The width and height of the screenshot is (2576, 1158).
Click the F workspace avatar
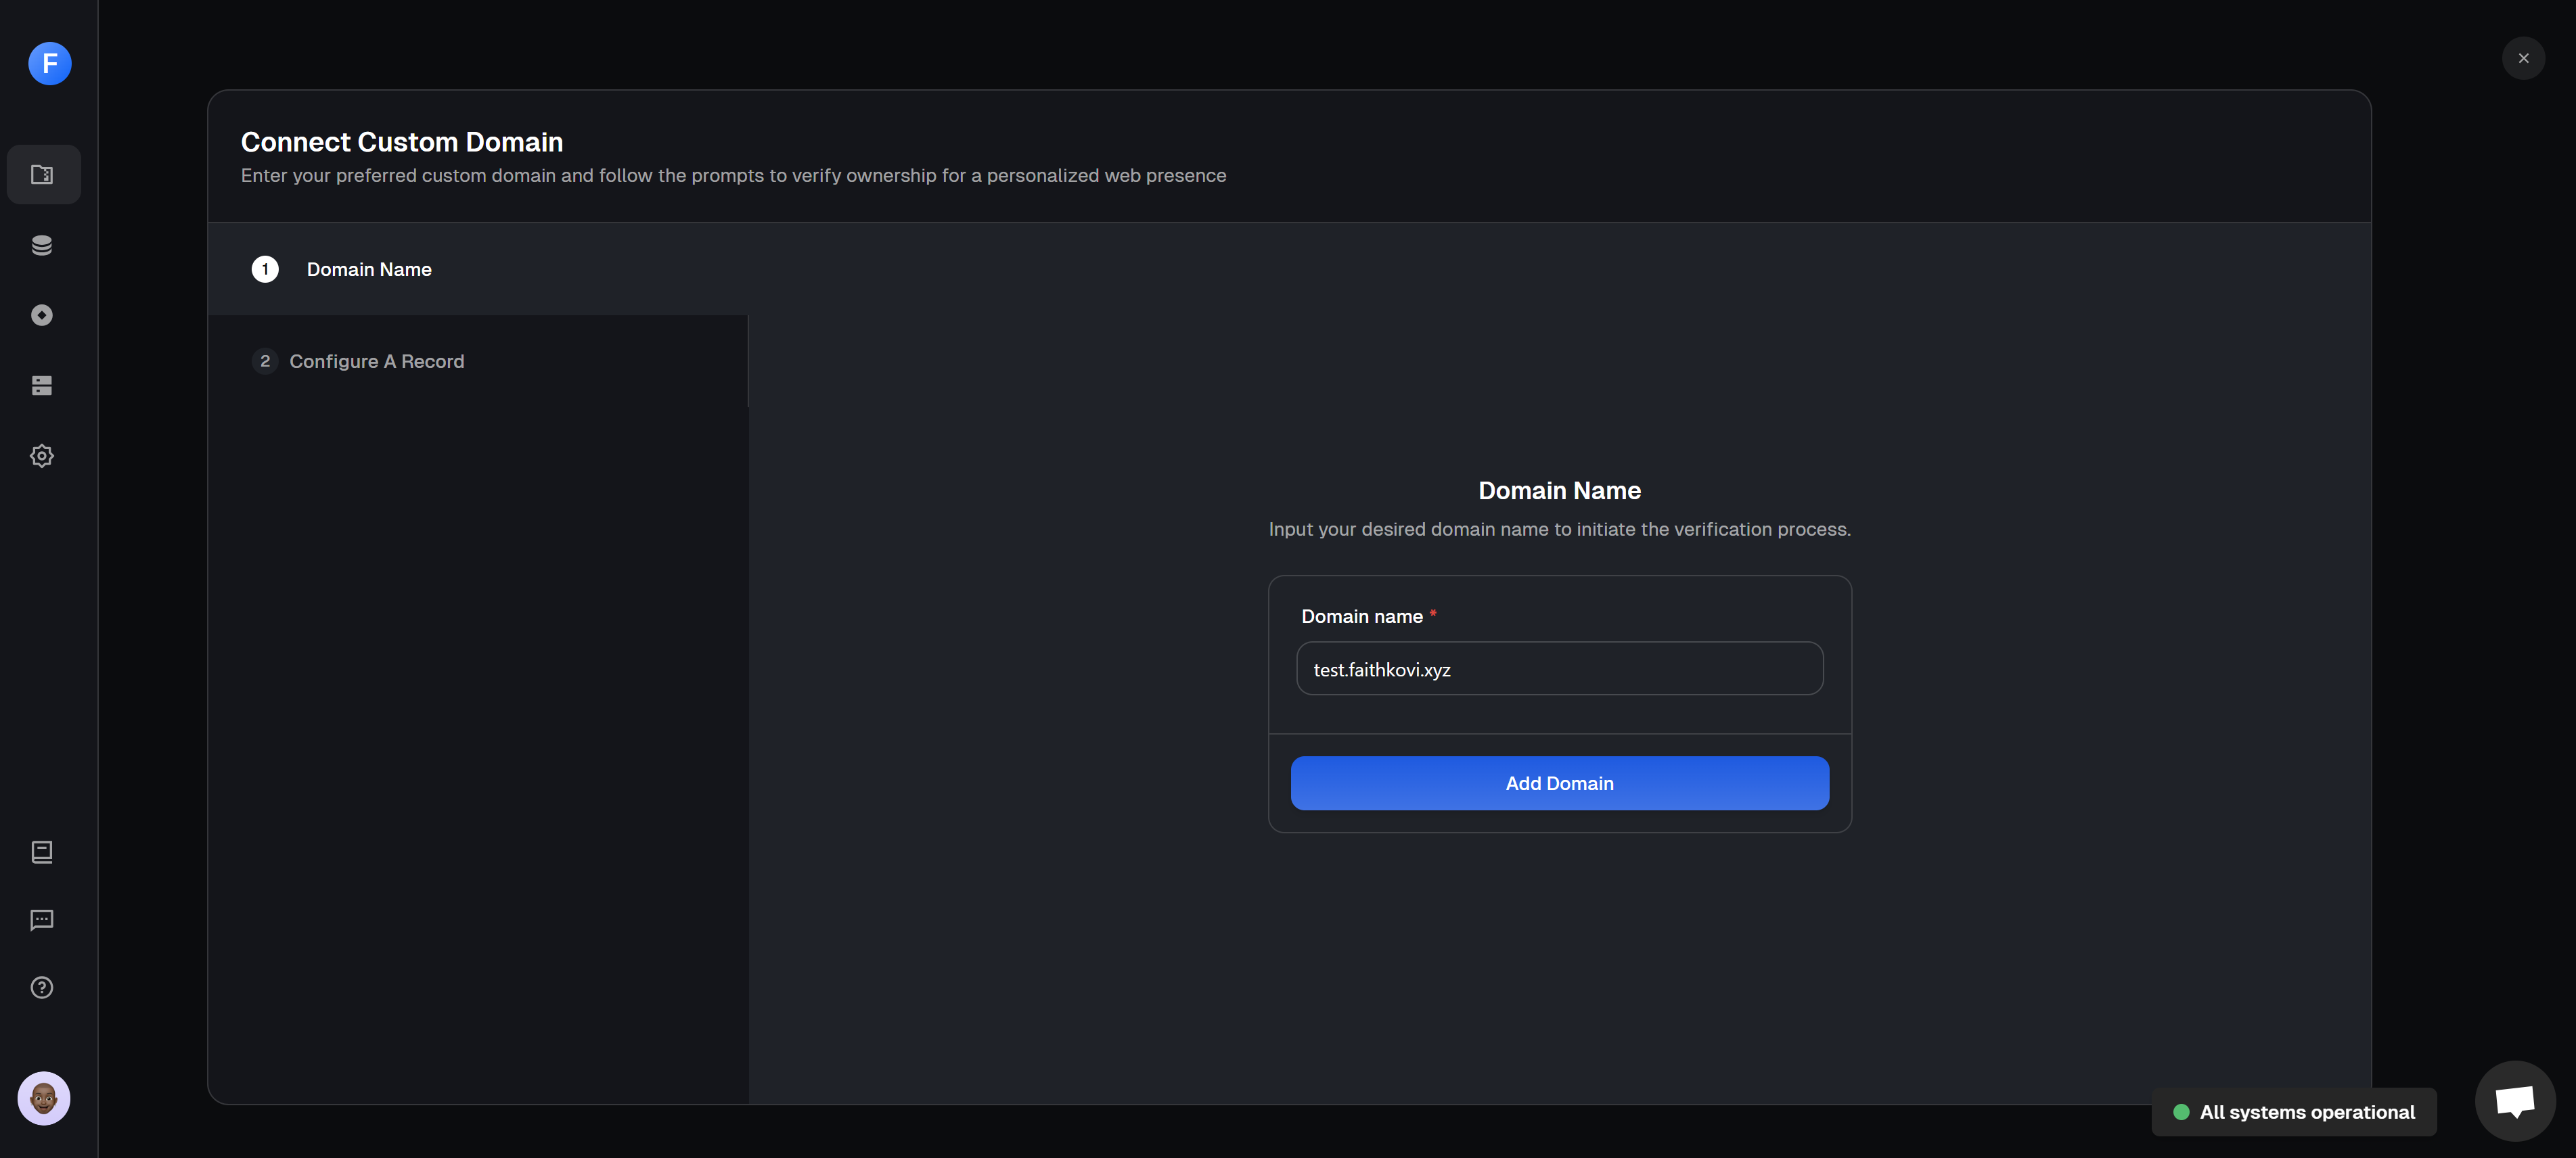tap(49, 63)
